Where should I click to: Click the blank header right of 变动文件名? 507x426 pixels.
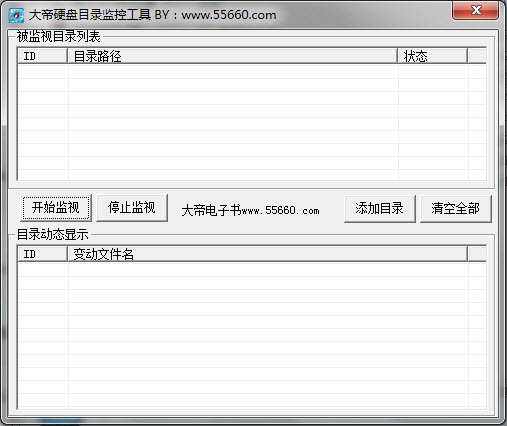(x=477, y=254)
